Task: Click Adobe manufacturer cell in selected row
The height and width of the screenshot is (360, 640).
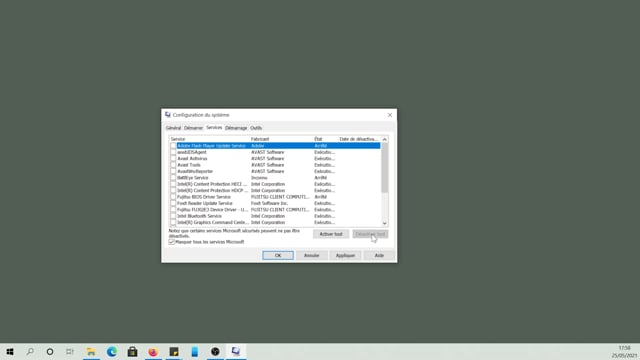Action: pyautogui.click(x=257, y=146)
